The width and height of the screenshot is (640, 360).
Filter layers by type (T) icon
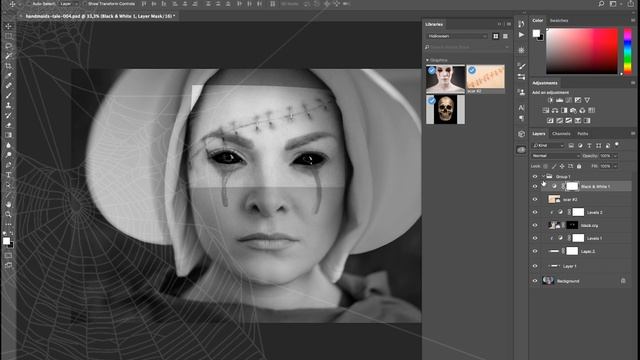coord(589,145)
